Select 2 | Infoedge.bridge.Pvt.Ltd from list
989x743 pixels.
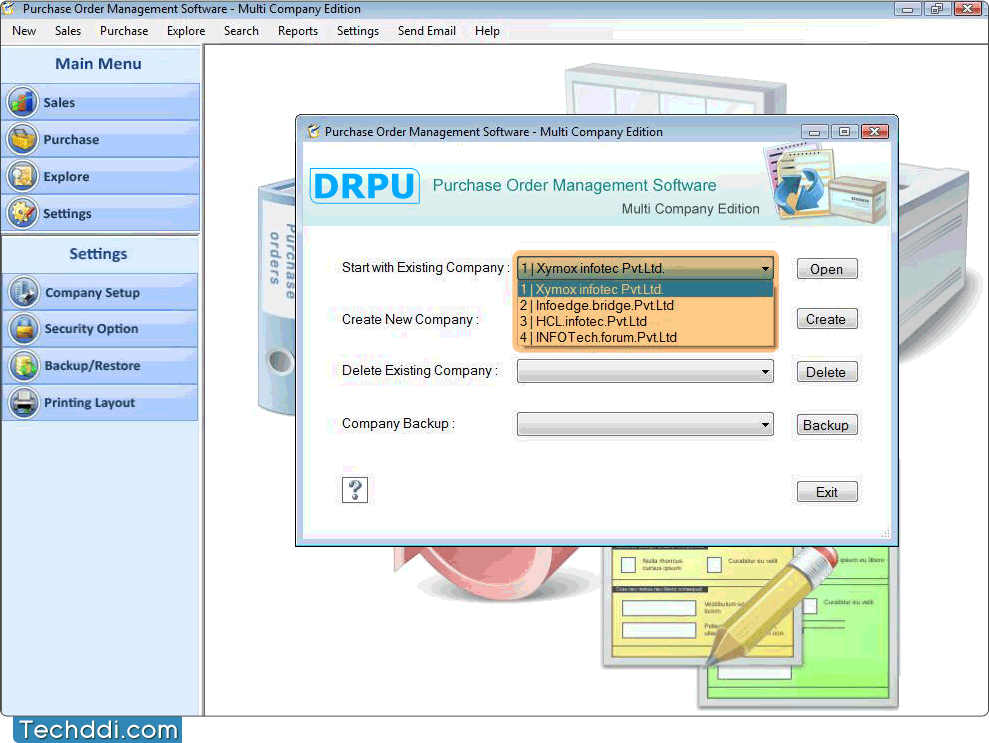(x=645, y=305)
